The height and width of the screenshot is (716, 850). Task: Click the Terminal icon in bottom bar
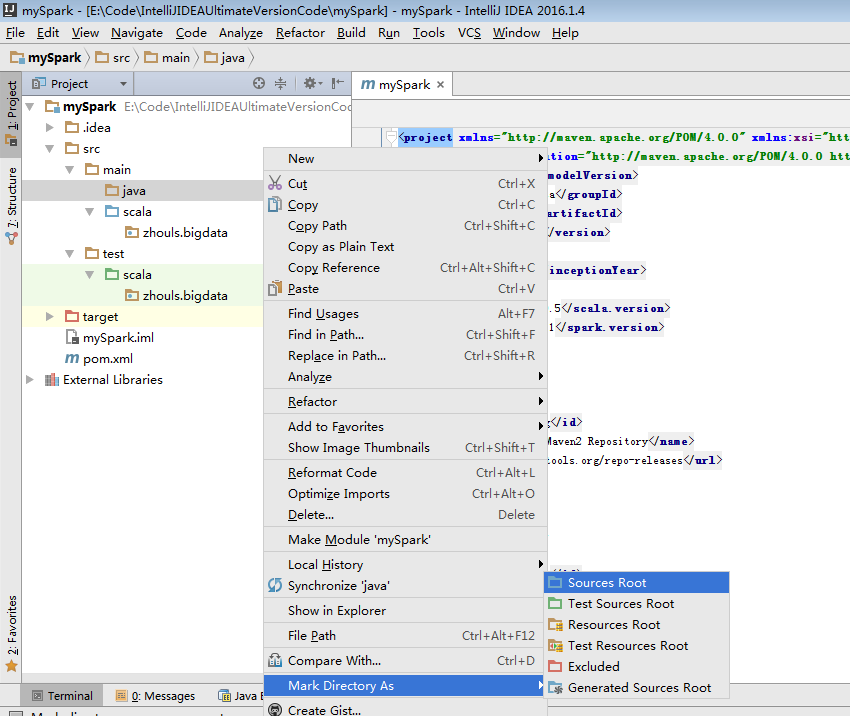(x=37, y=696)
